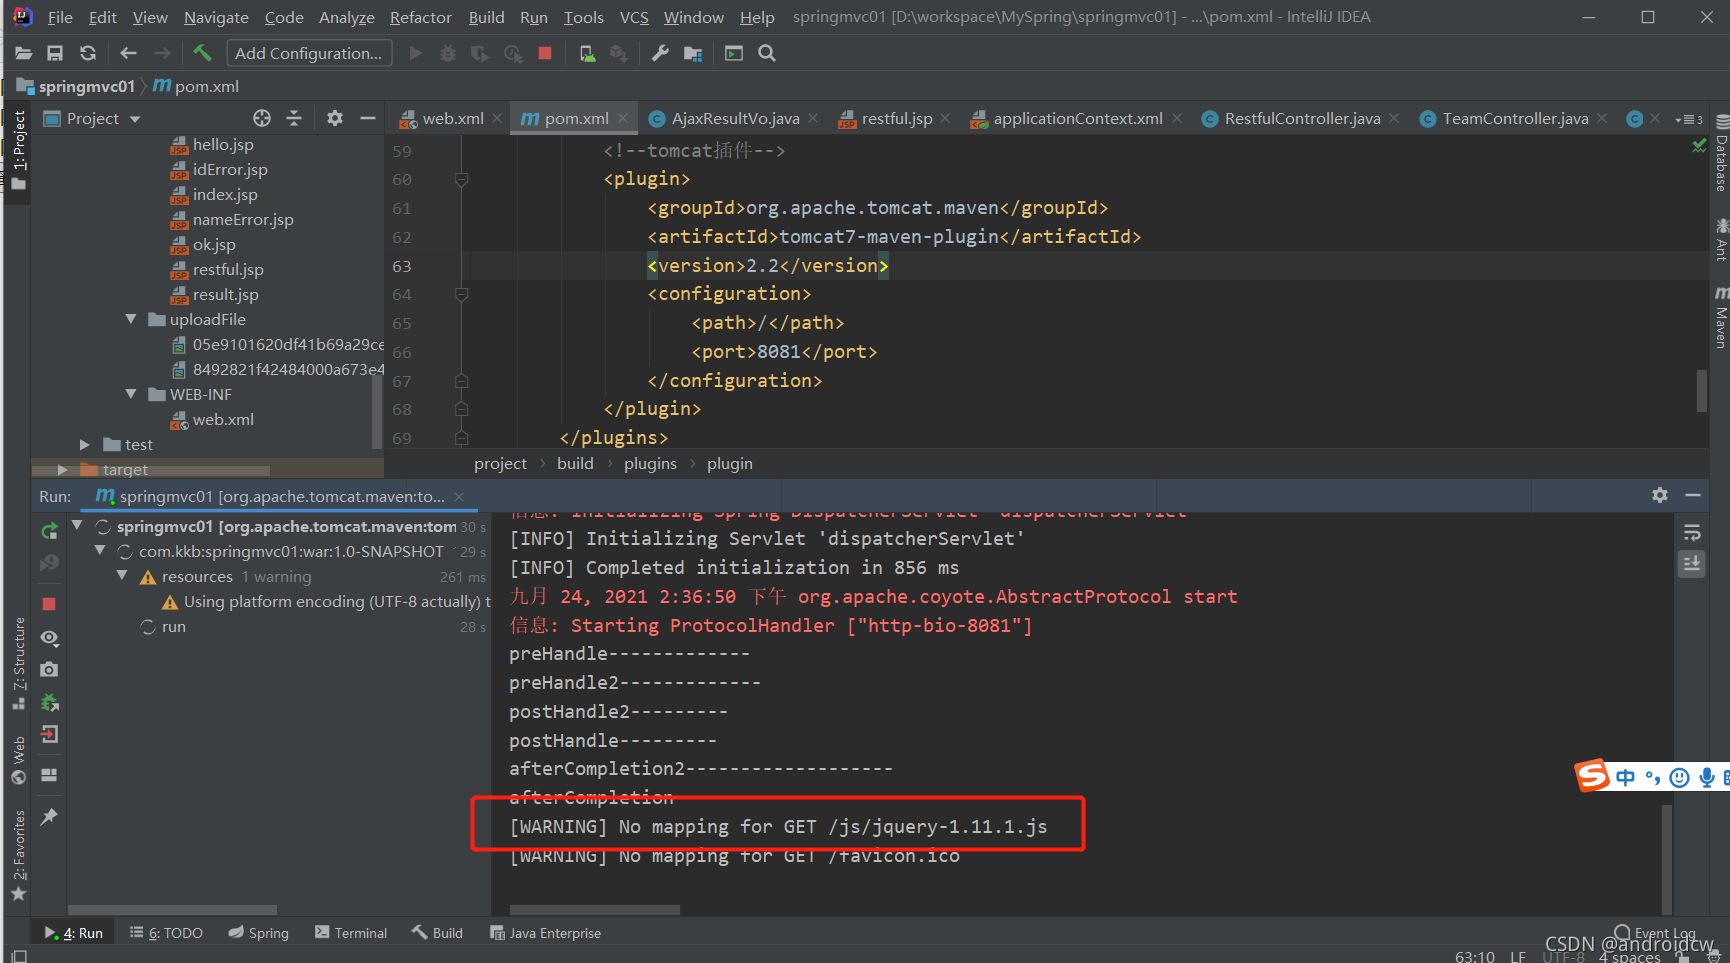Open the Navigate menu
1730x963 pixels.
216,17
